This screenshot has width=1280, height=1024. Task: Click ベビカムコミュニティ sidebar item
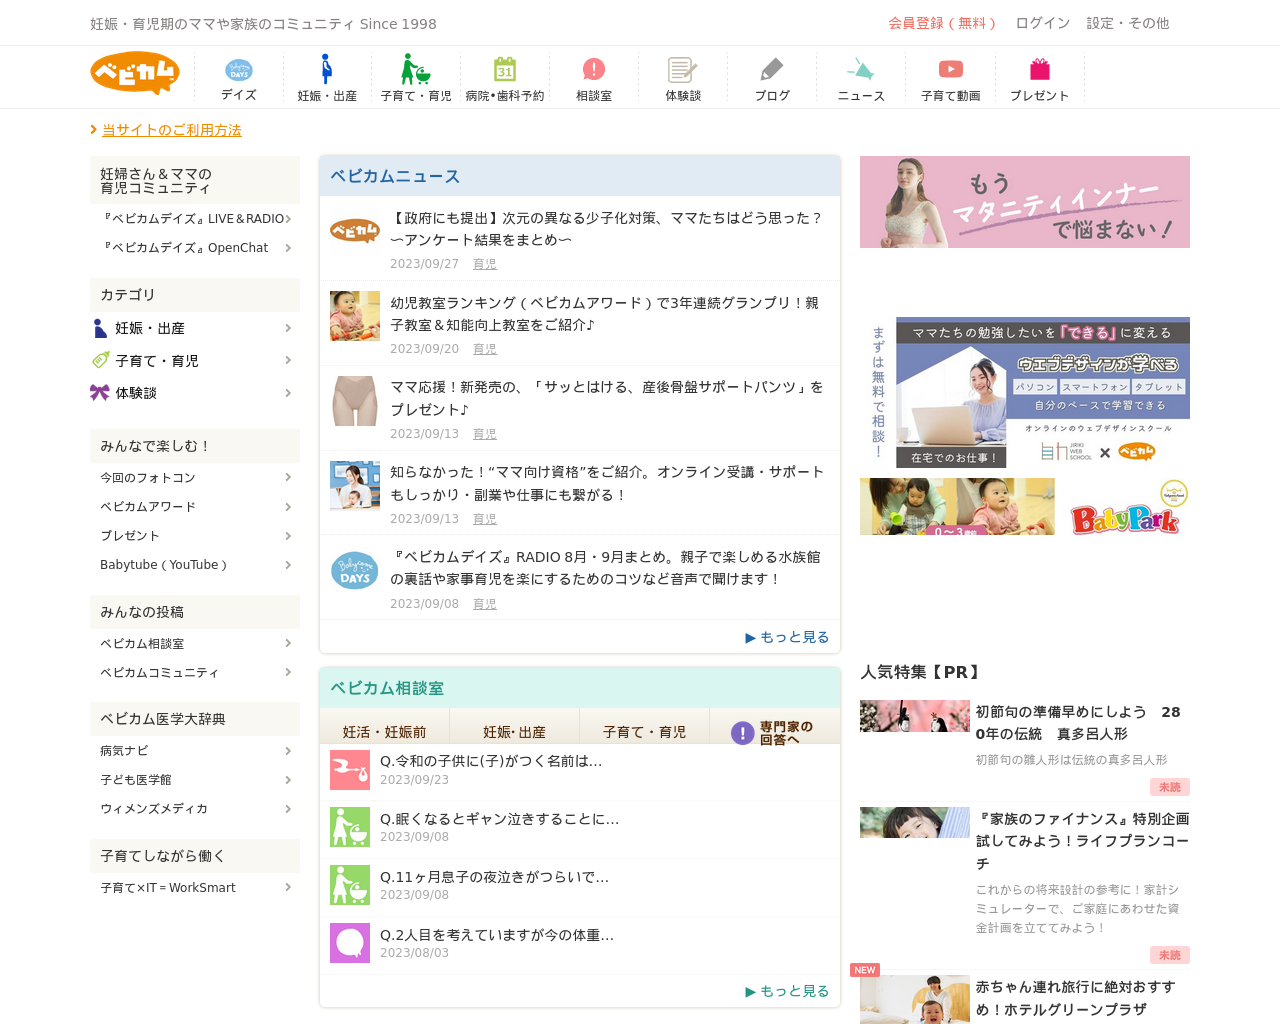coord(159,673)
